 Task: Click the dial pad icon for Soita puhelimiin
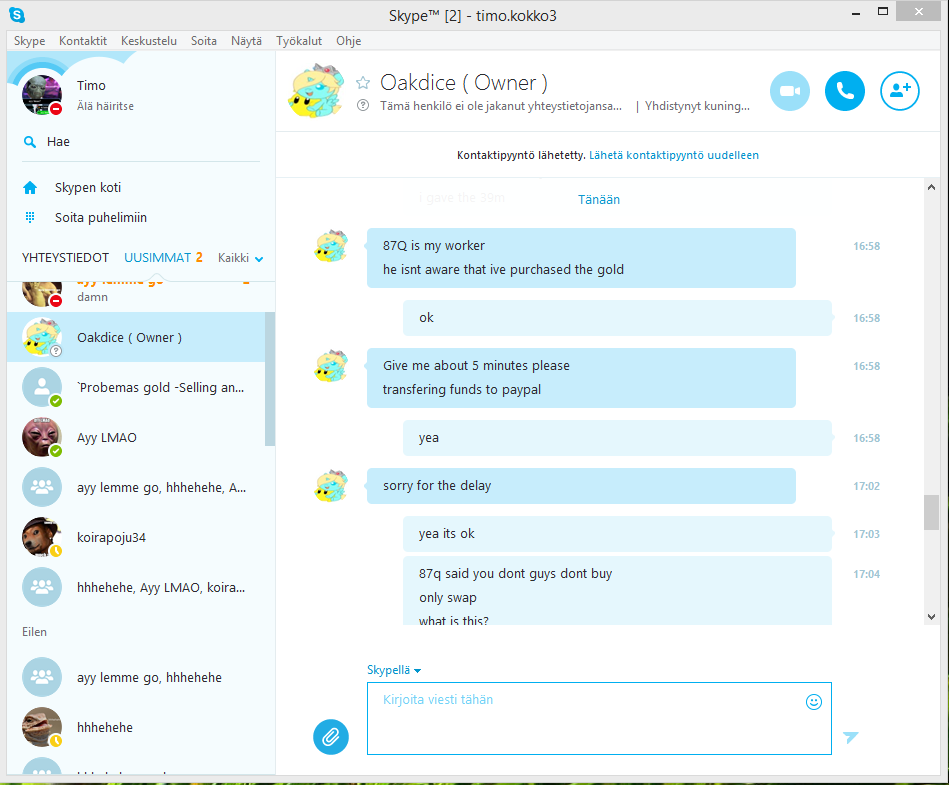pyautogui.click(x=30, y=217)
